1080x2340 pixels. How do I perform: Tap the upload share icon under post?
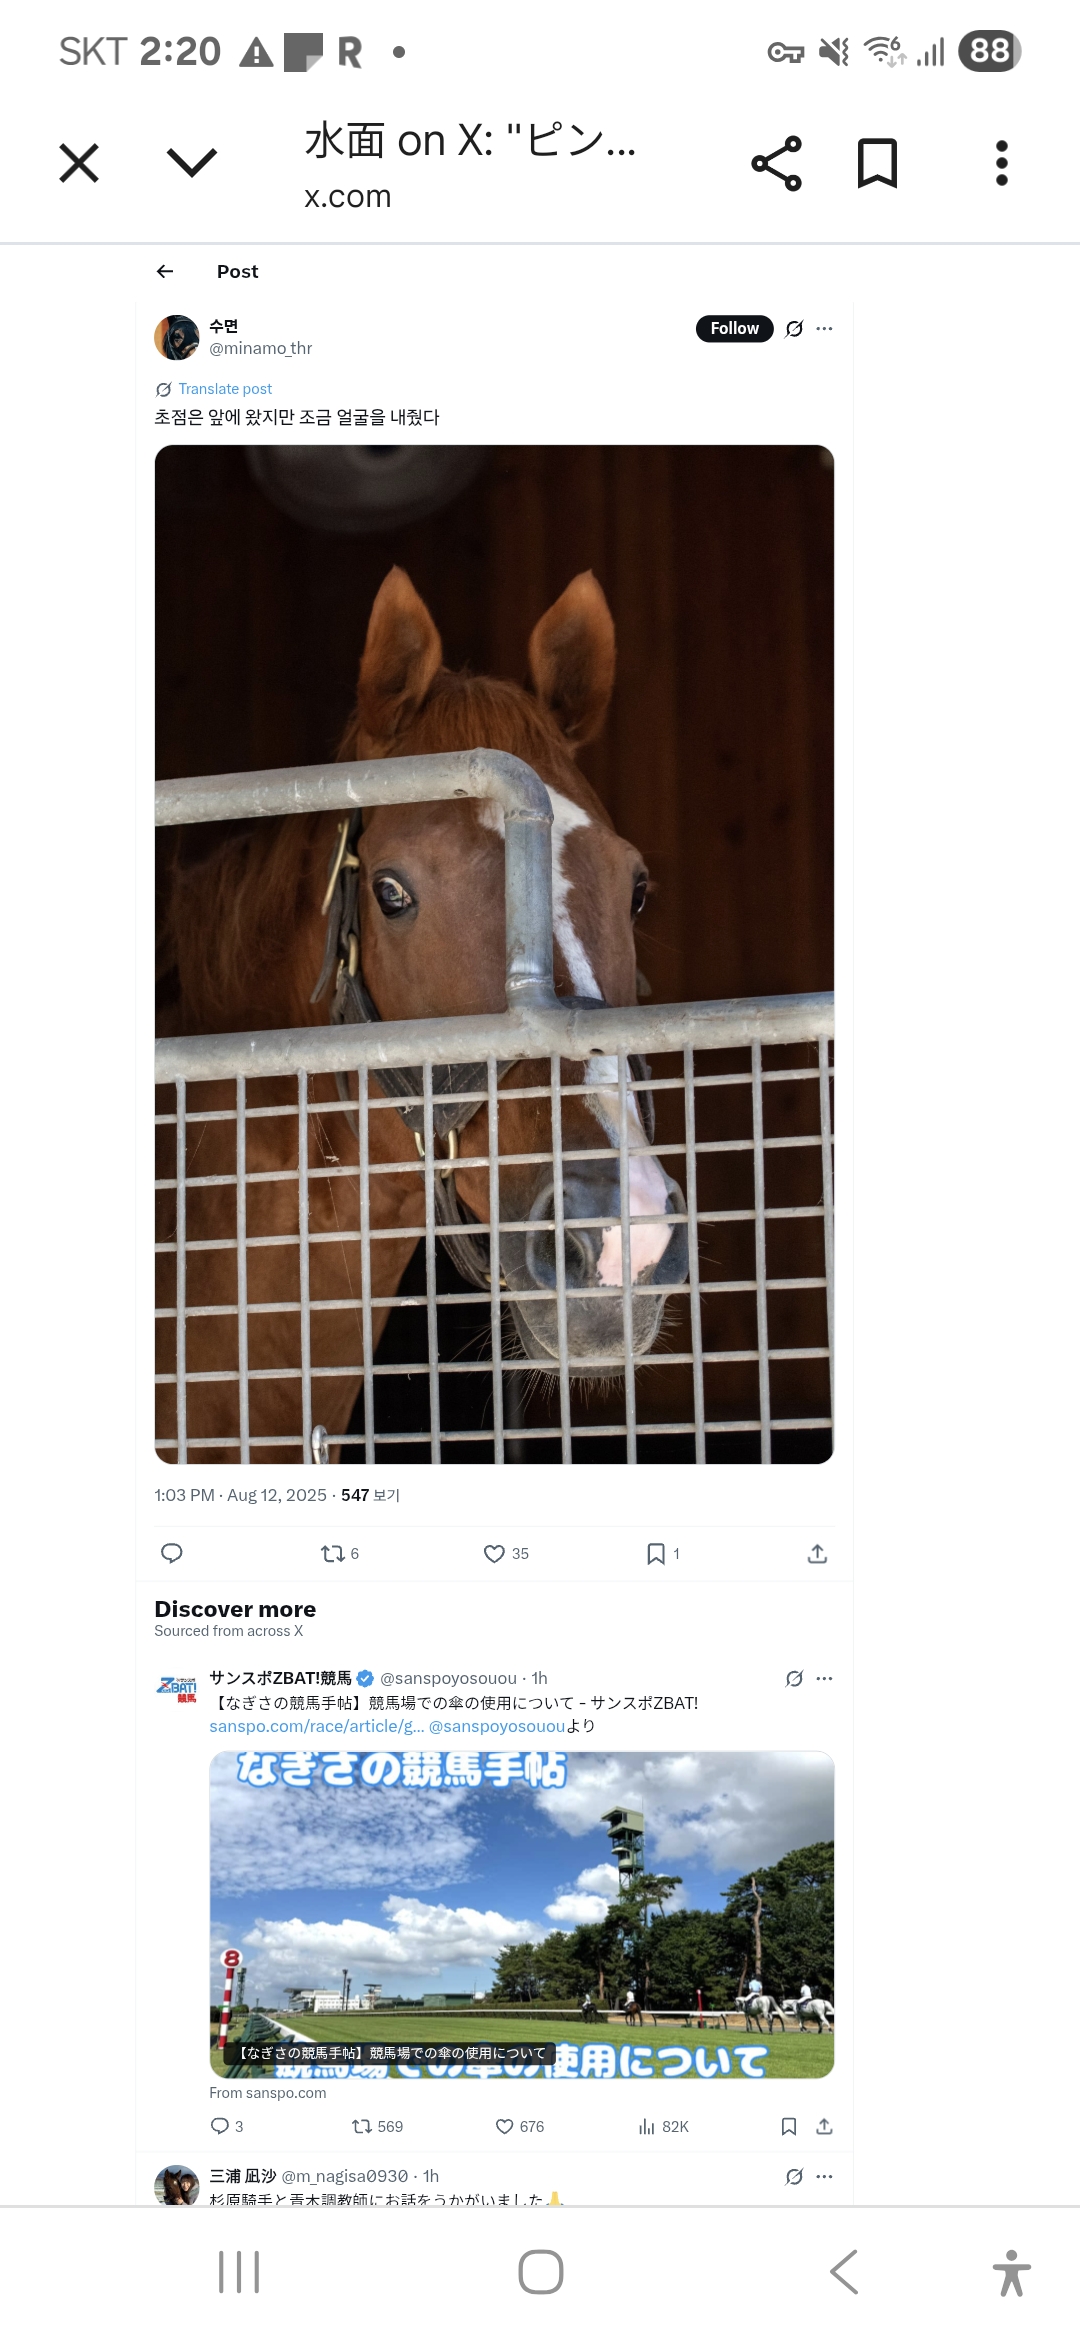(817, 1553)
